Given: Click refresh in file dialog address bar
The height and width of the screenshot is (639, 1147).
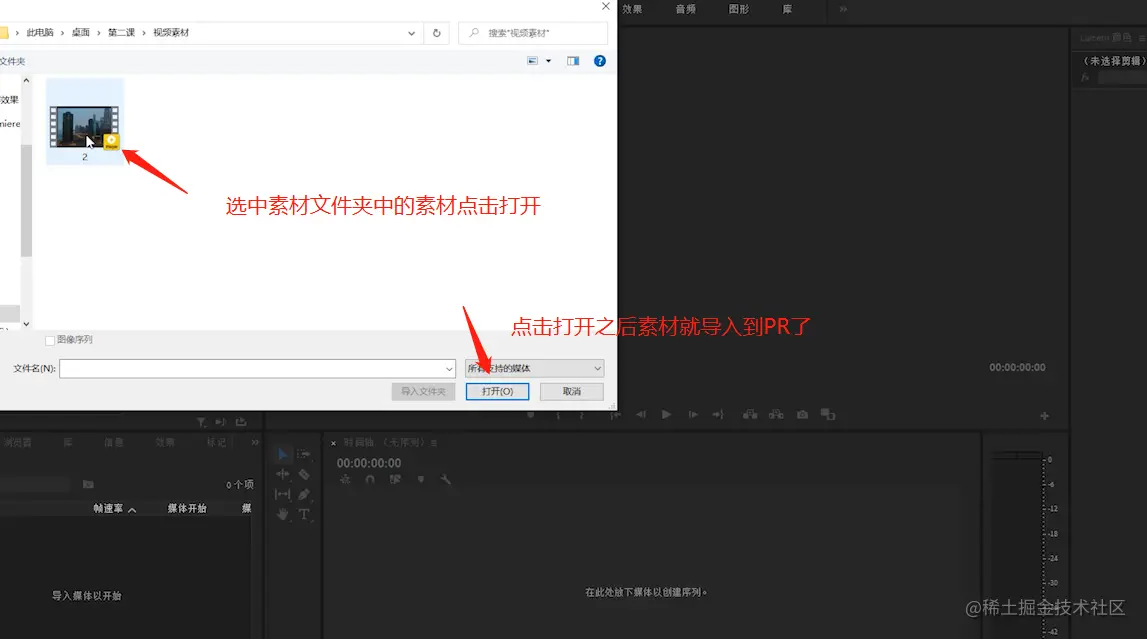Looking at the screenshot, I should pos(437,33).
